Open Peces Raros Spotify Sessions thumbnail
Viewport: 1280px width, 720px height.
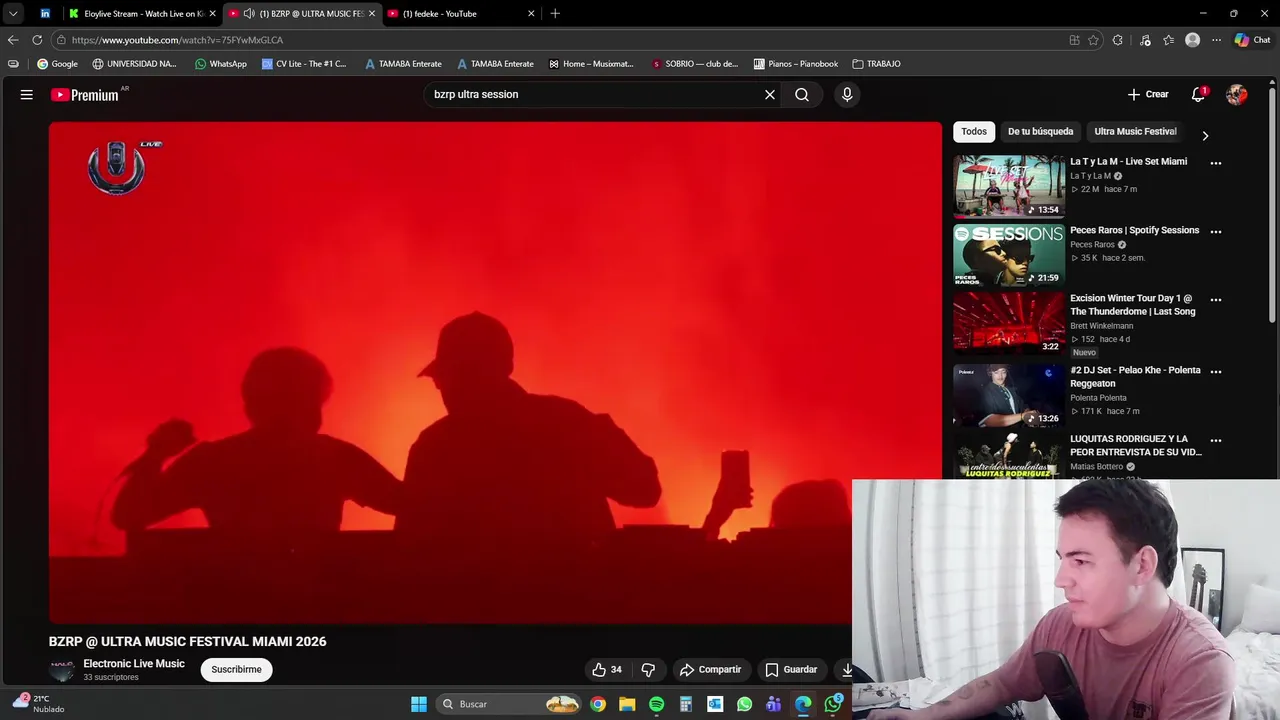(1009, 255)
